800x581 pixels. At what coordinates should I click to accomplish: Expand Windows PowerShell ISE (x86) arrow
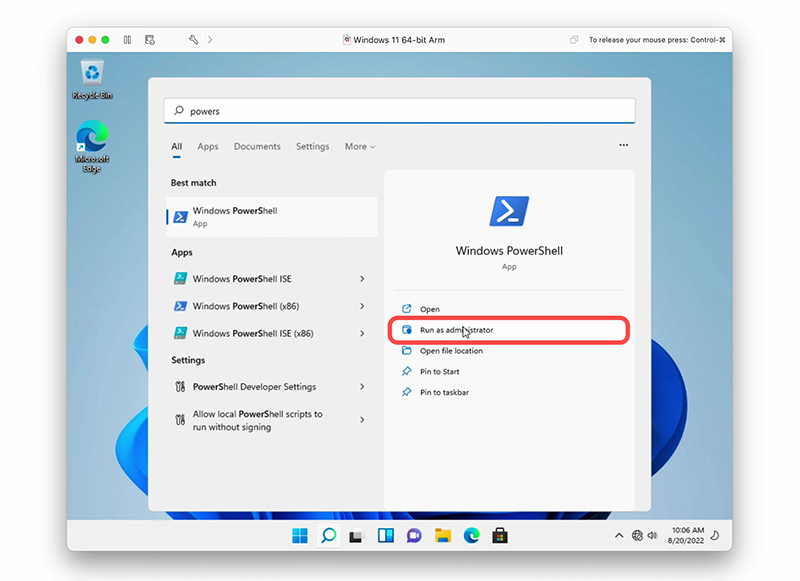click(362, 334)
